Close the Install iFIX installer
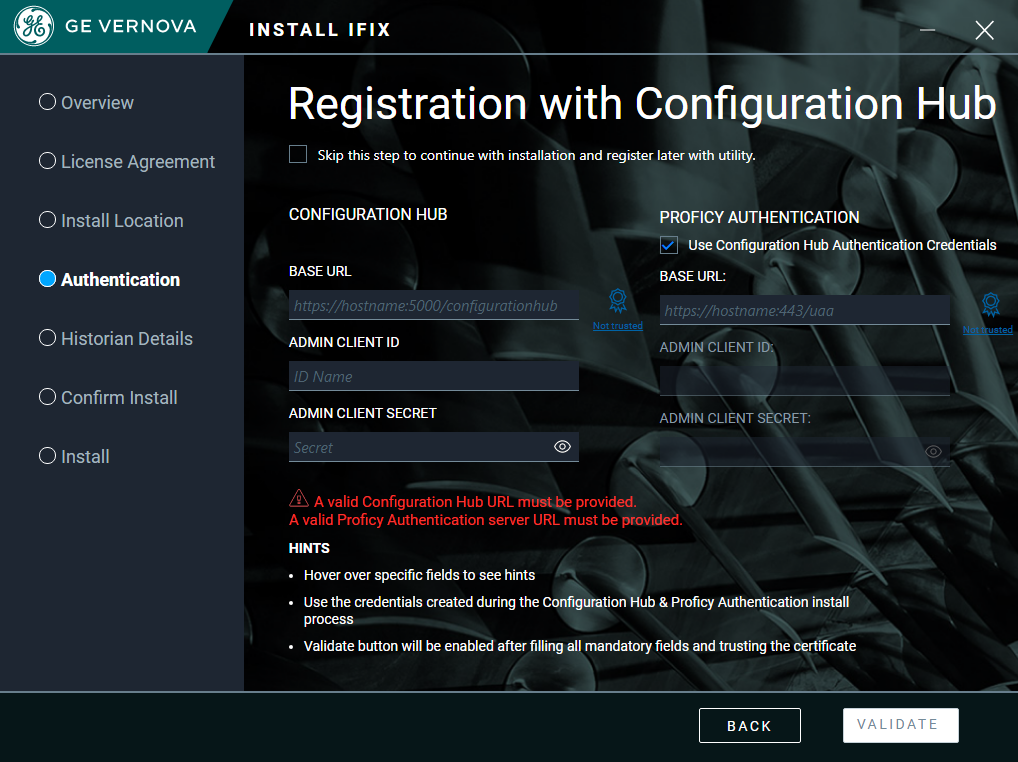This screenshot has width=1018, height=762. [984, 30]
